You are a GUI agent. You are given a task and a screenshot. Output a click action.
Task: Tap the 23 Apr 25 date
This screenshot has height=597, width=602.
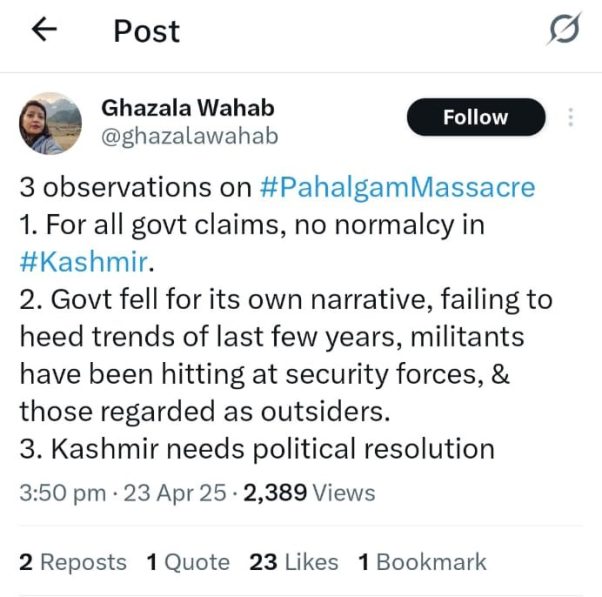pyautogui.click(x=175, y=493)
